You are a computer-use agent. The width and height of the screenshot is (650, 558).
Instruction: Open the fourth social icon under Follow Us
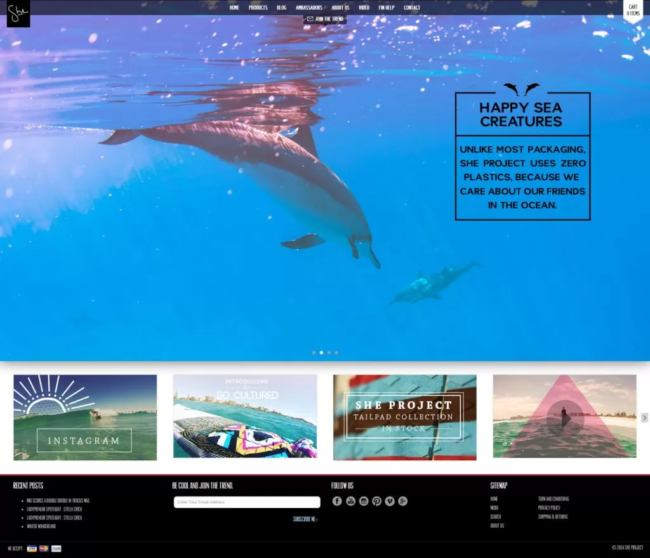pyautogui.click(x=376, y=501)
